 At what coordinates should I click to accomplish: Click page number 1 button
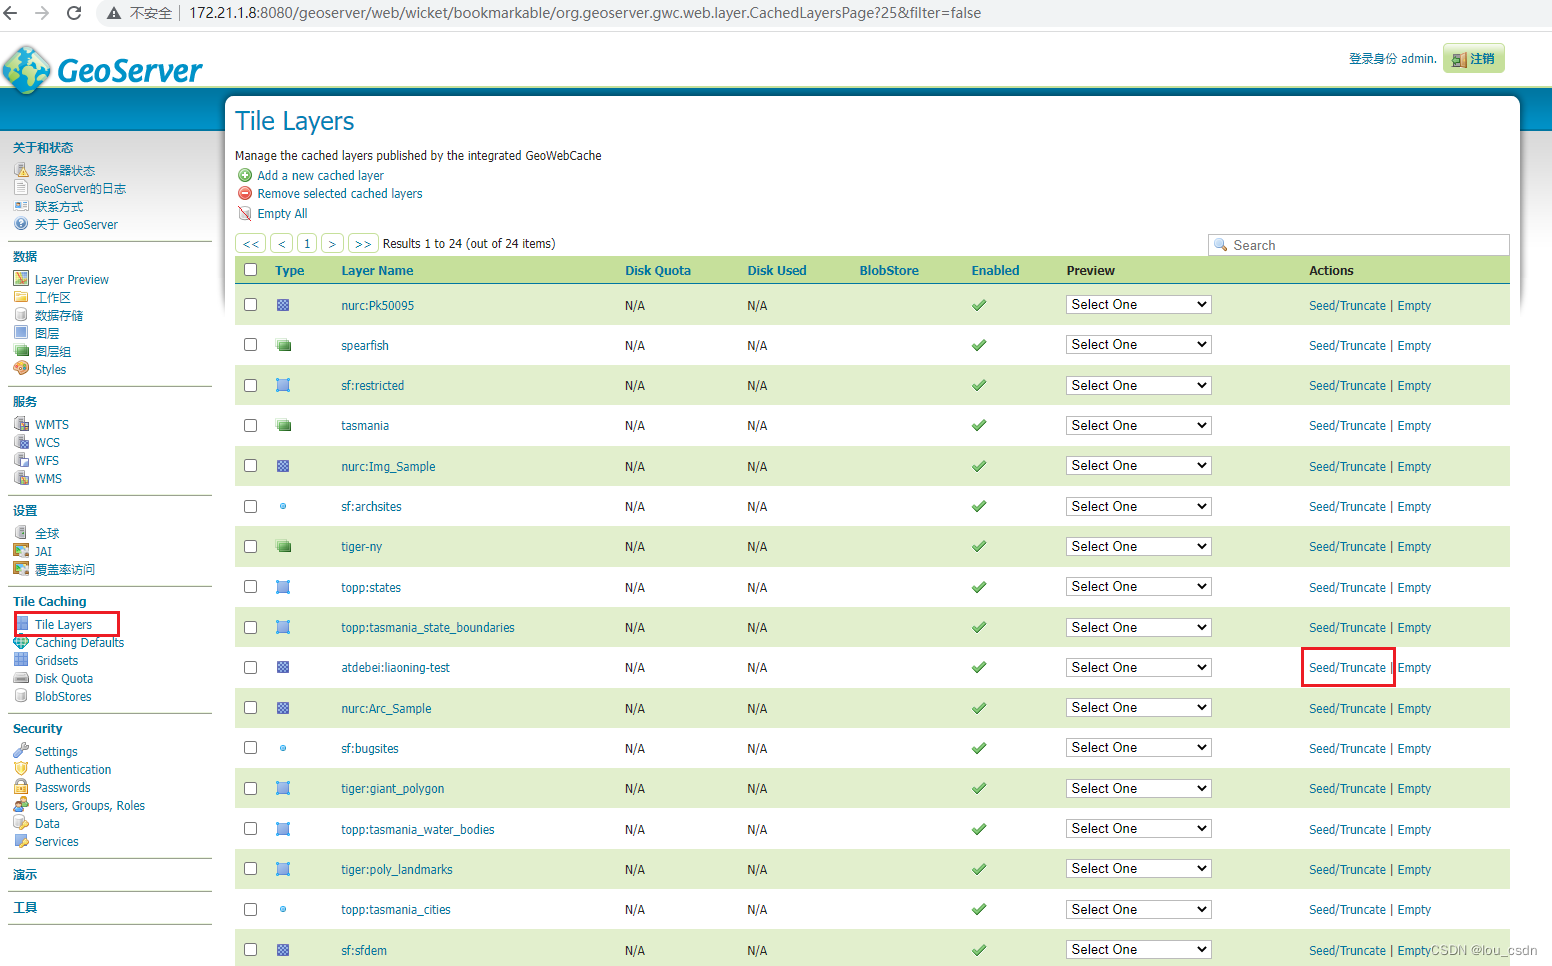[307, 243]
